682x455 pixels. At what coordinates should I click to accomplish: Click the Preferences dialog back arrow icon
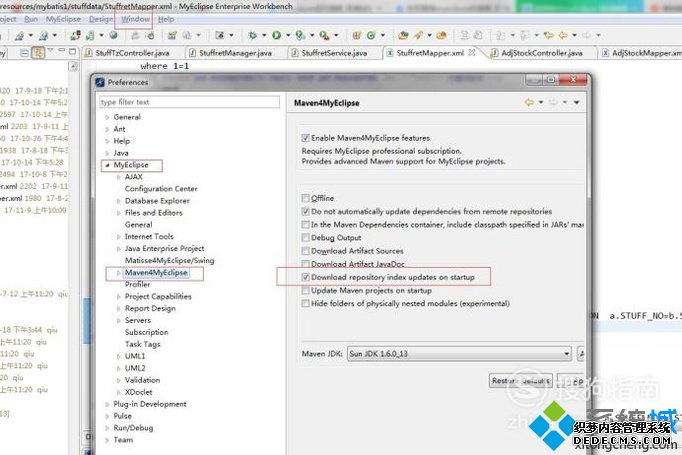point(529,102)
